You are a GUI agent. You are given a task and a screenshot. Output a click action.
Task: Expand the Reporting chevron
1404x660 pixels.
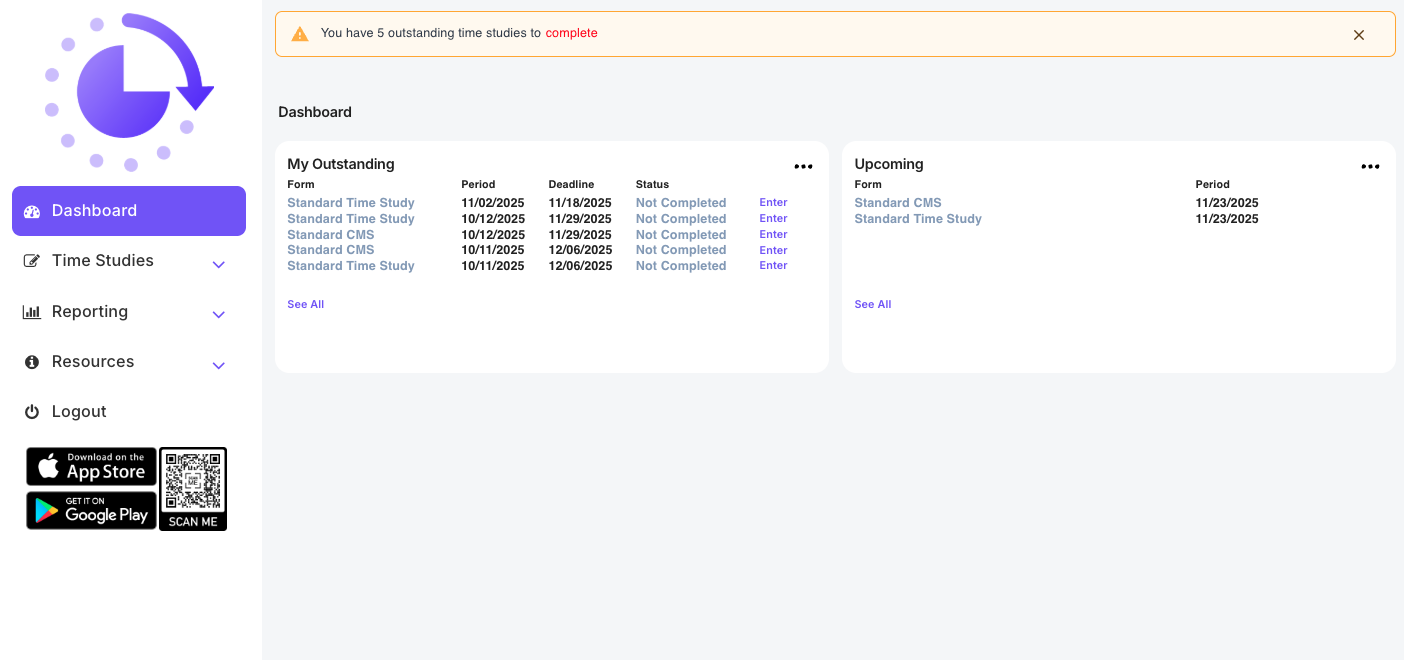click(x=219, y=315)
